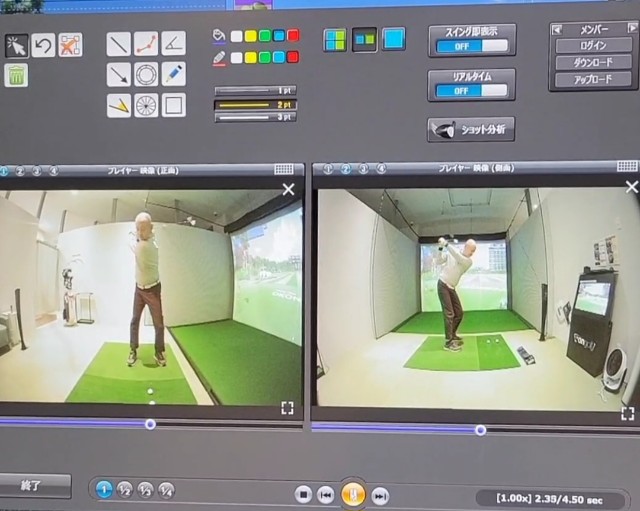
Task: Select the pointer selection tool
Action: pos(16,45)
